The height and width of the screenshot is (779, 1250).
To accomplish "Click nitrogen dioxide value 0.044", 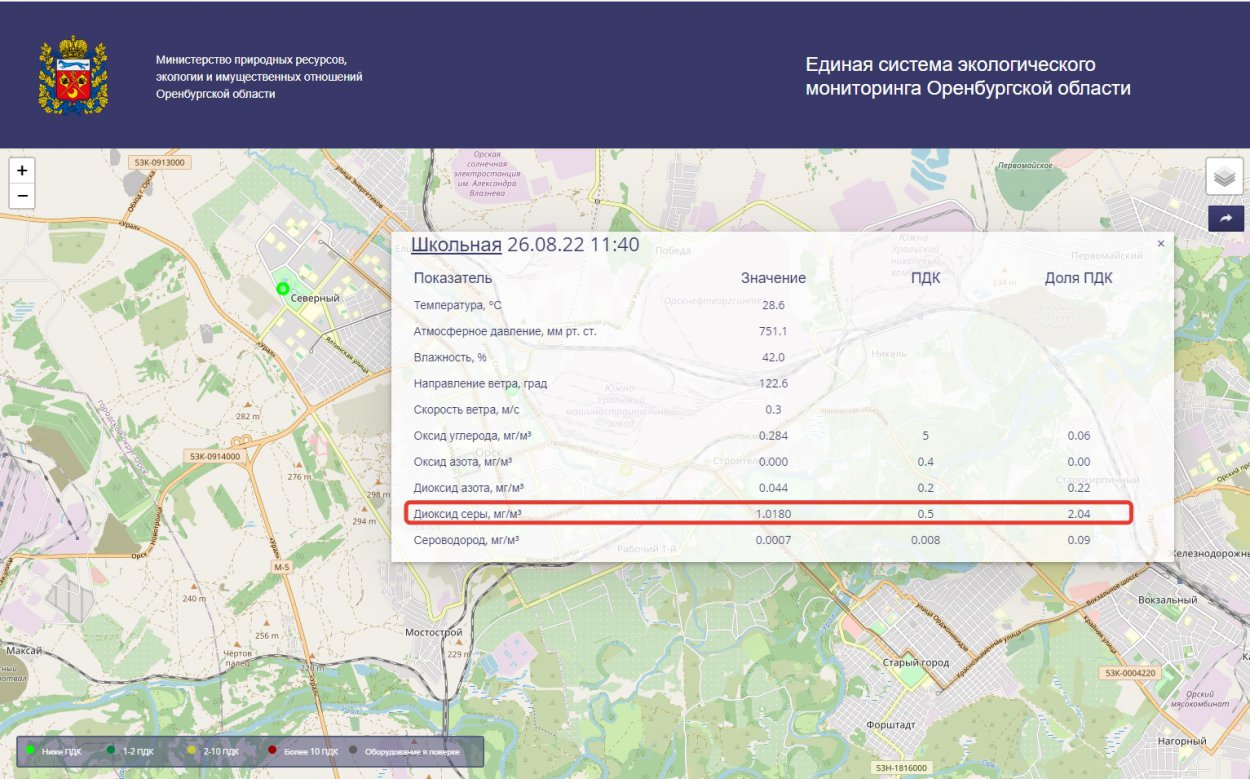I will coord(773,488).
